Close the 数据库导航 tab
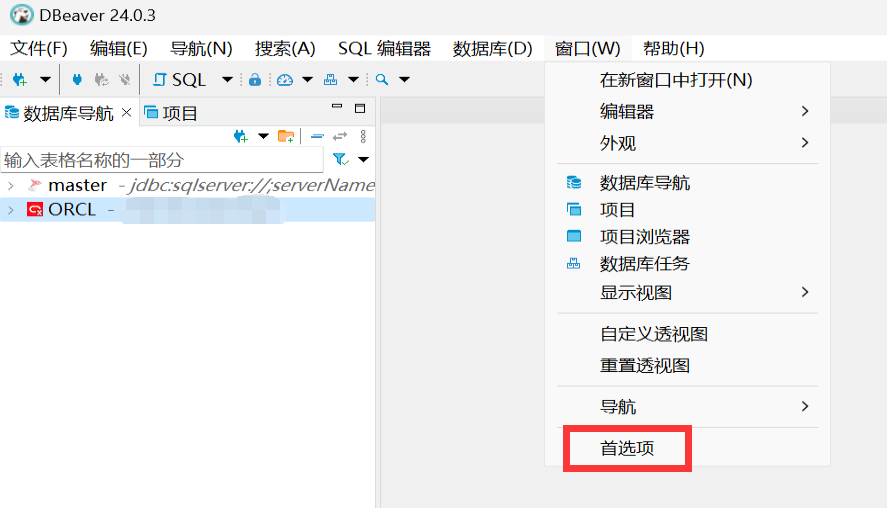This screenshot has width=887, height=508. point(127,112)
